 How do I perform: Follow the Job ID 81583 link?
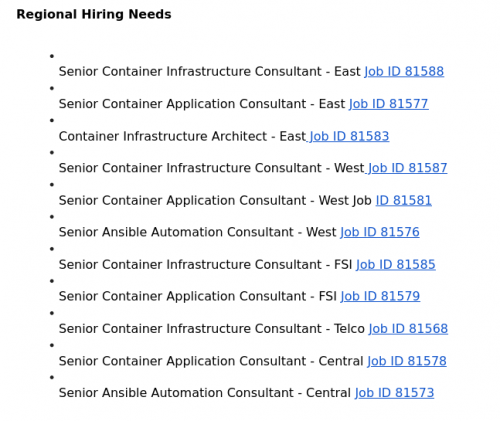pos(348,136)
